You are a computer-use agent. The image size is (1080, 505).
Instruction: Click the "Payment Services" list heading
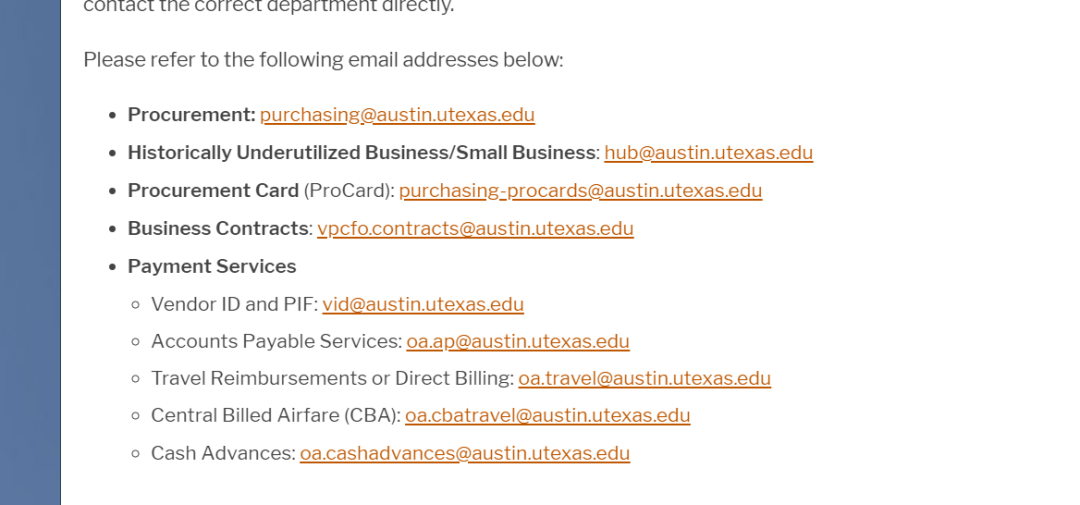pos(212,267)
